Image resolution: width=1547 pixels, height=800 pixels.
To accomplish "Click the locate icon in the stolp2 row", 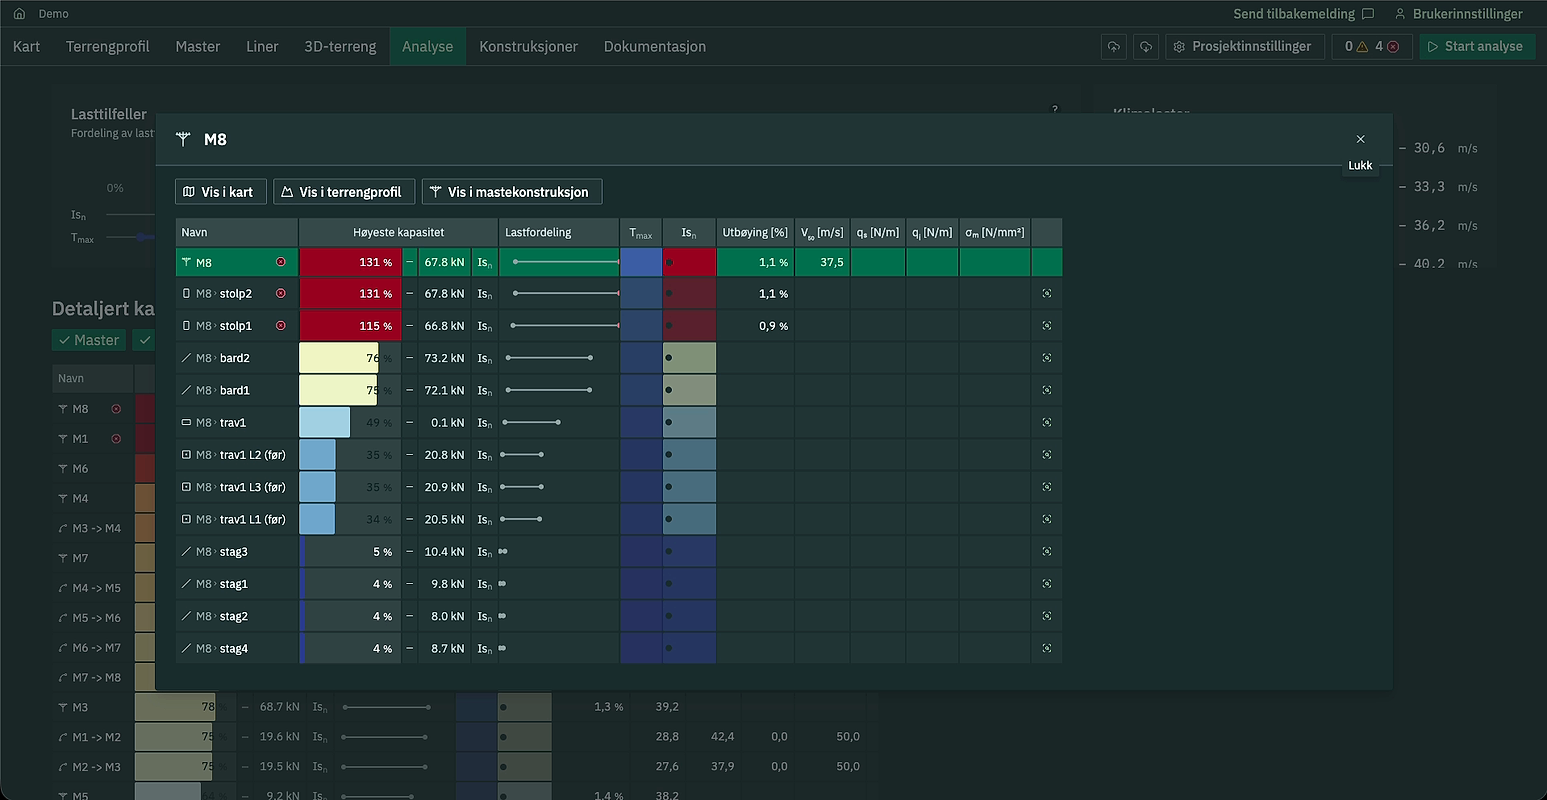I will point(1047,294).
